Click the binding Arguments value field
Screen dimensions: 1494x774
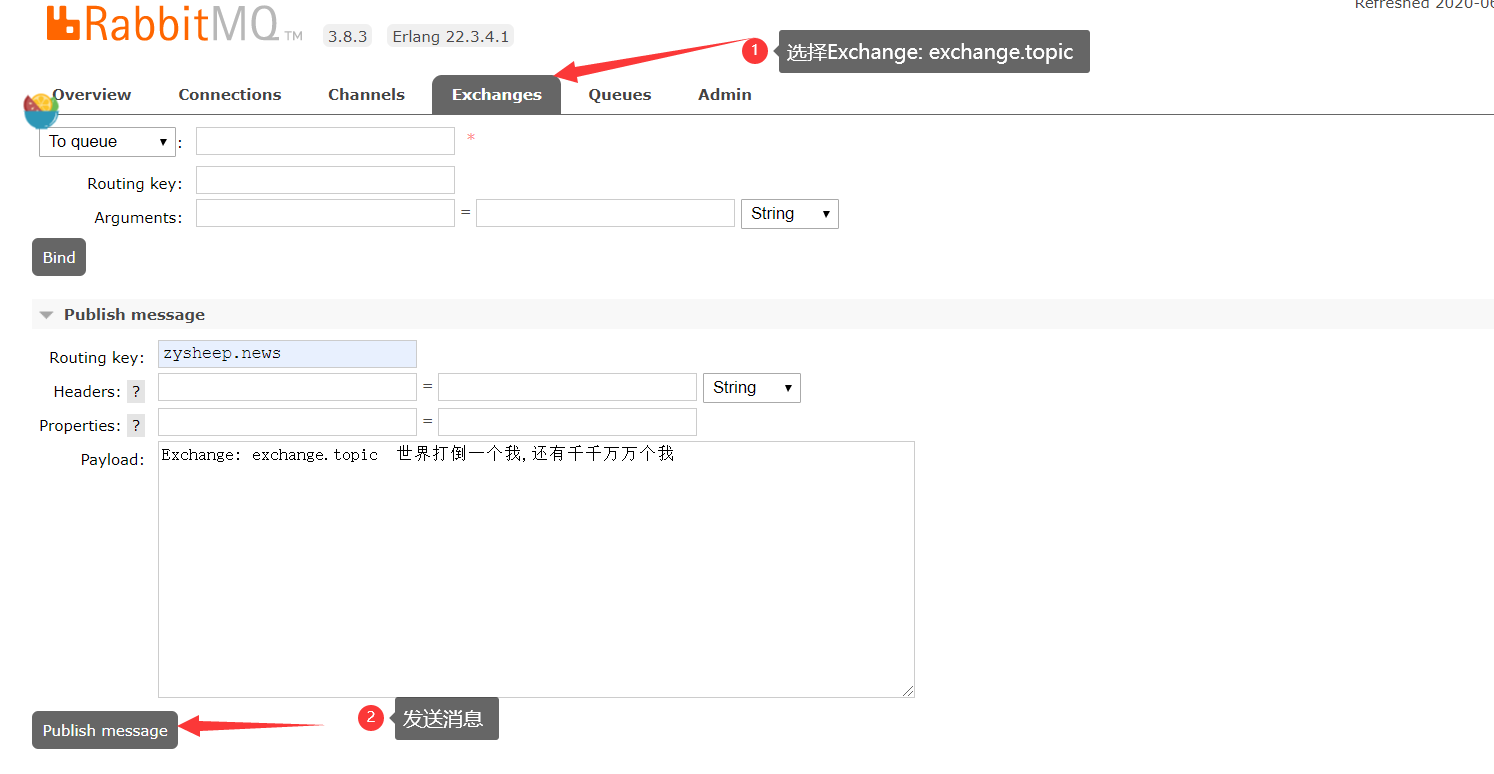605,213
